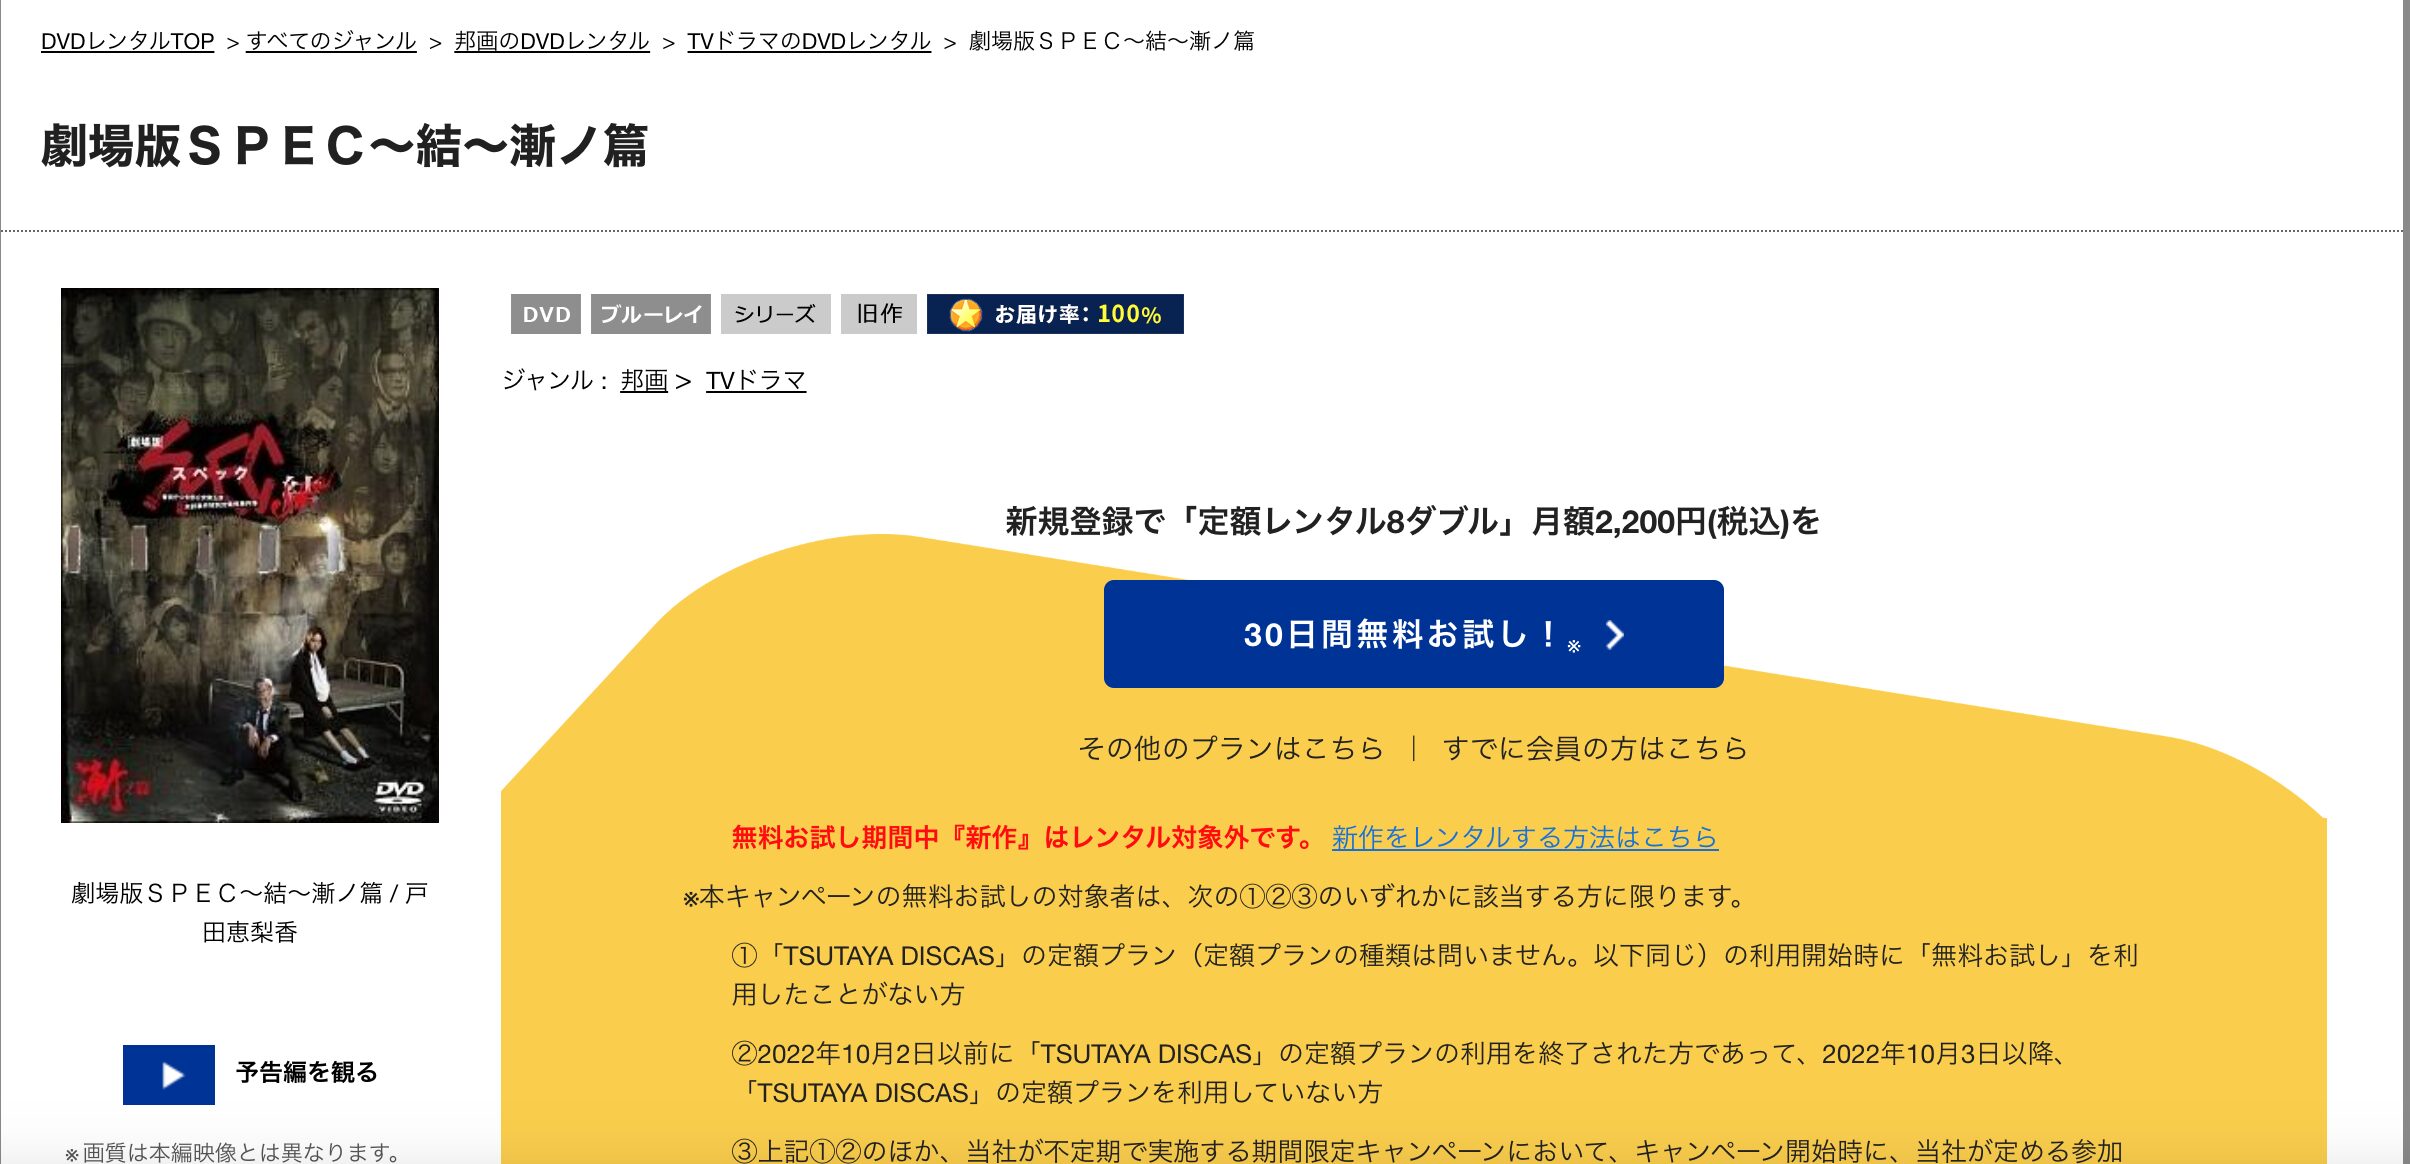2410x1164 pixels.
Task: Click the シリーズ badge
Action: tap(775, 314)
